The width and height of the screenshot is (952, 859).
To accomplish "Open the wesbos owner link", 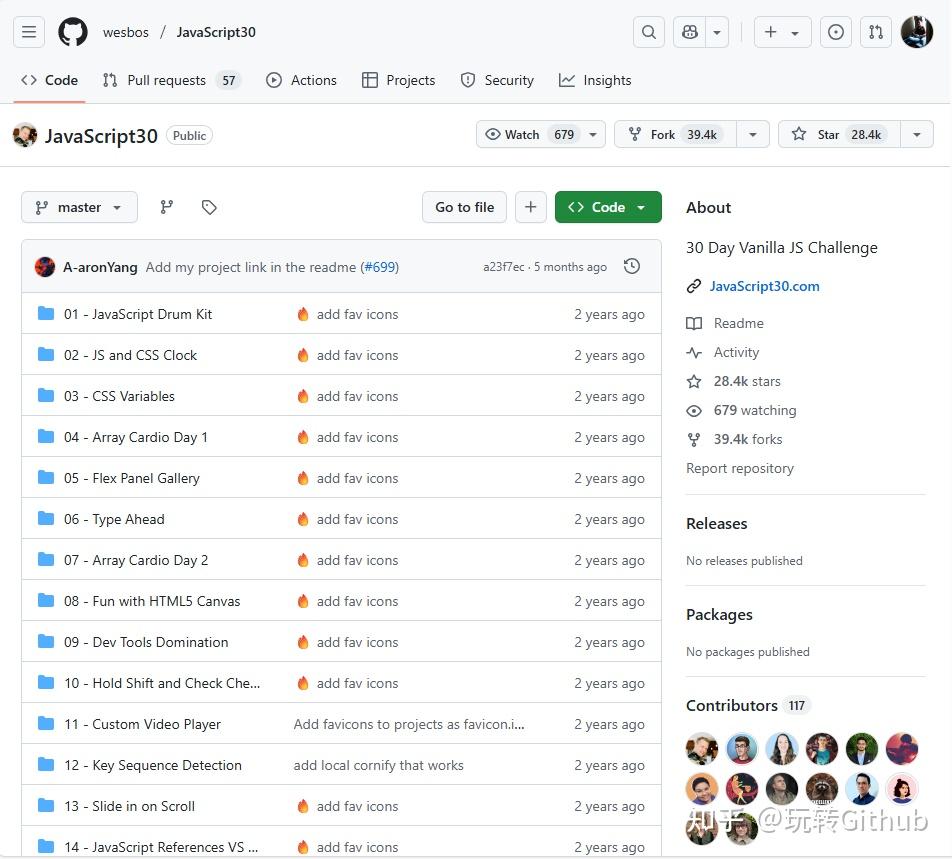I will point(126,32).
